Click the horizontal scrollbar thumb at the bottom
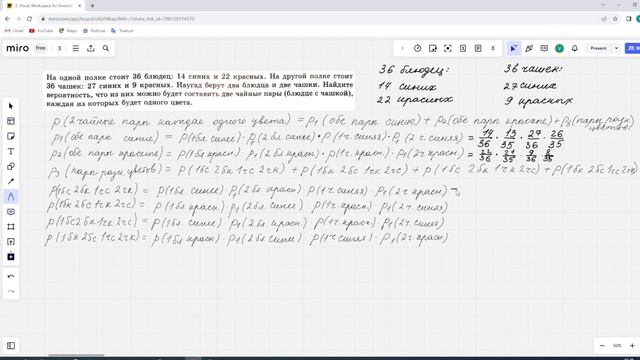 coord(76,355)
